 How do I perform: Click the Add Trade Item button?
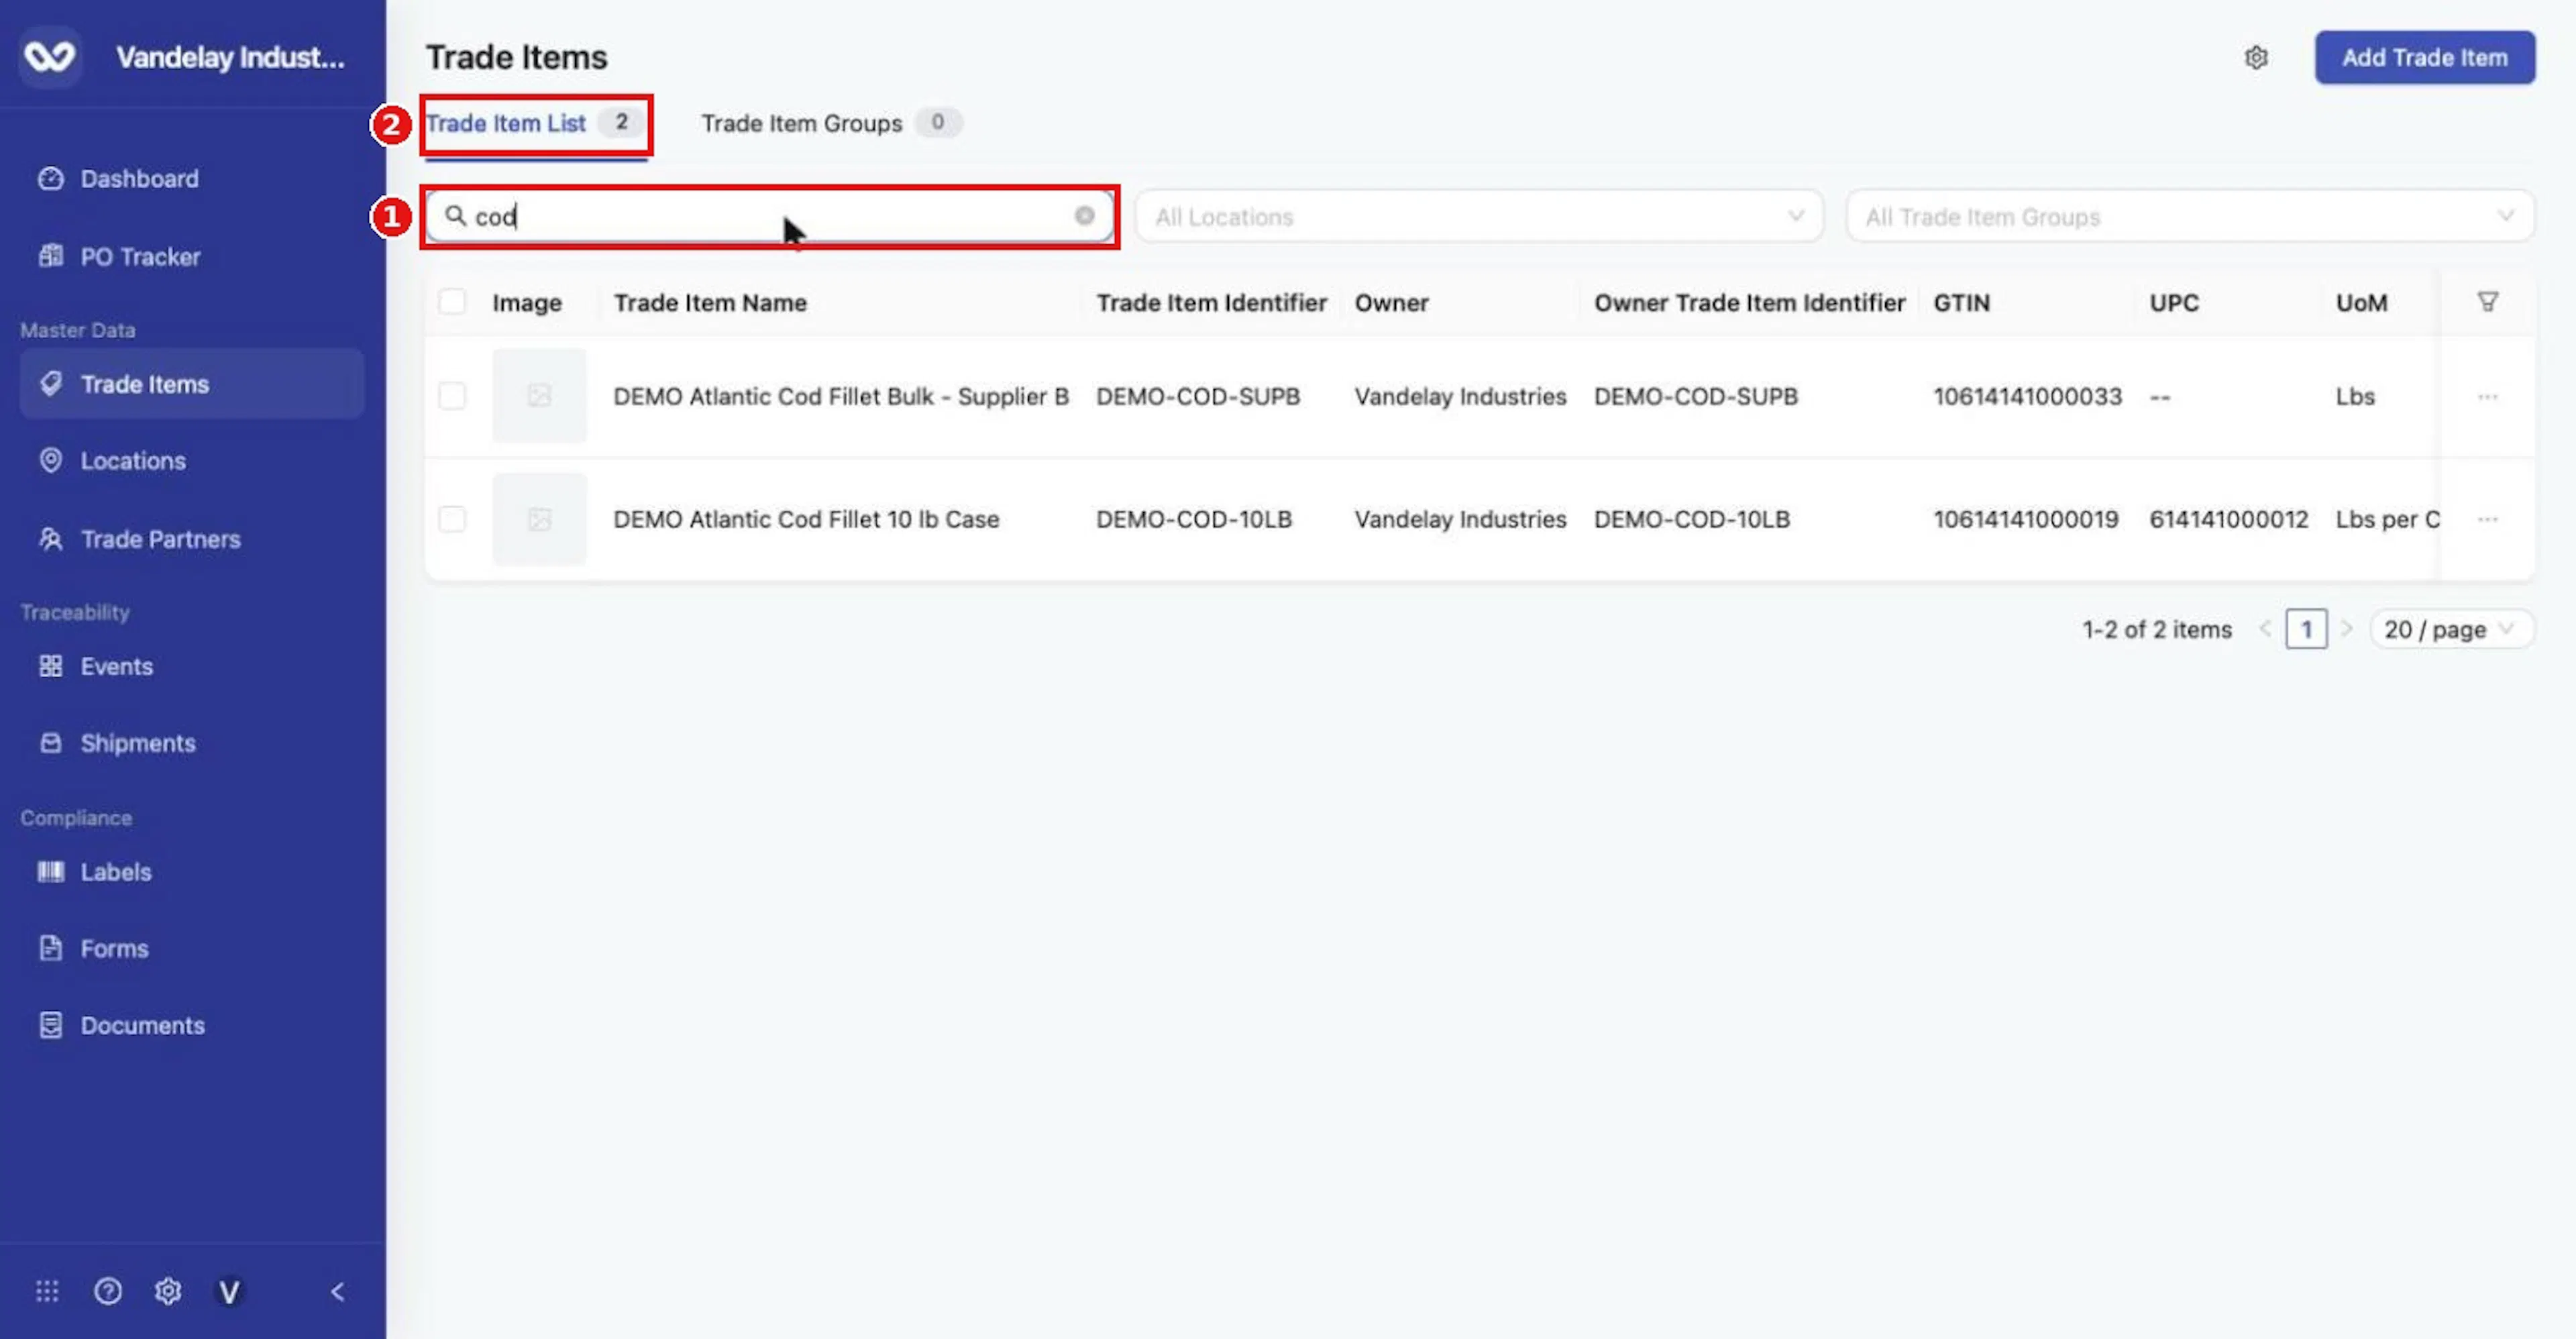point(2424,58)
